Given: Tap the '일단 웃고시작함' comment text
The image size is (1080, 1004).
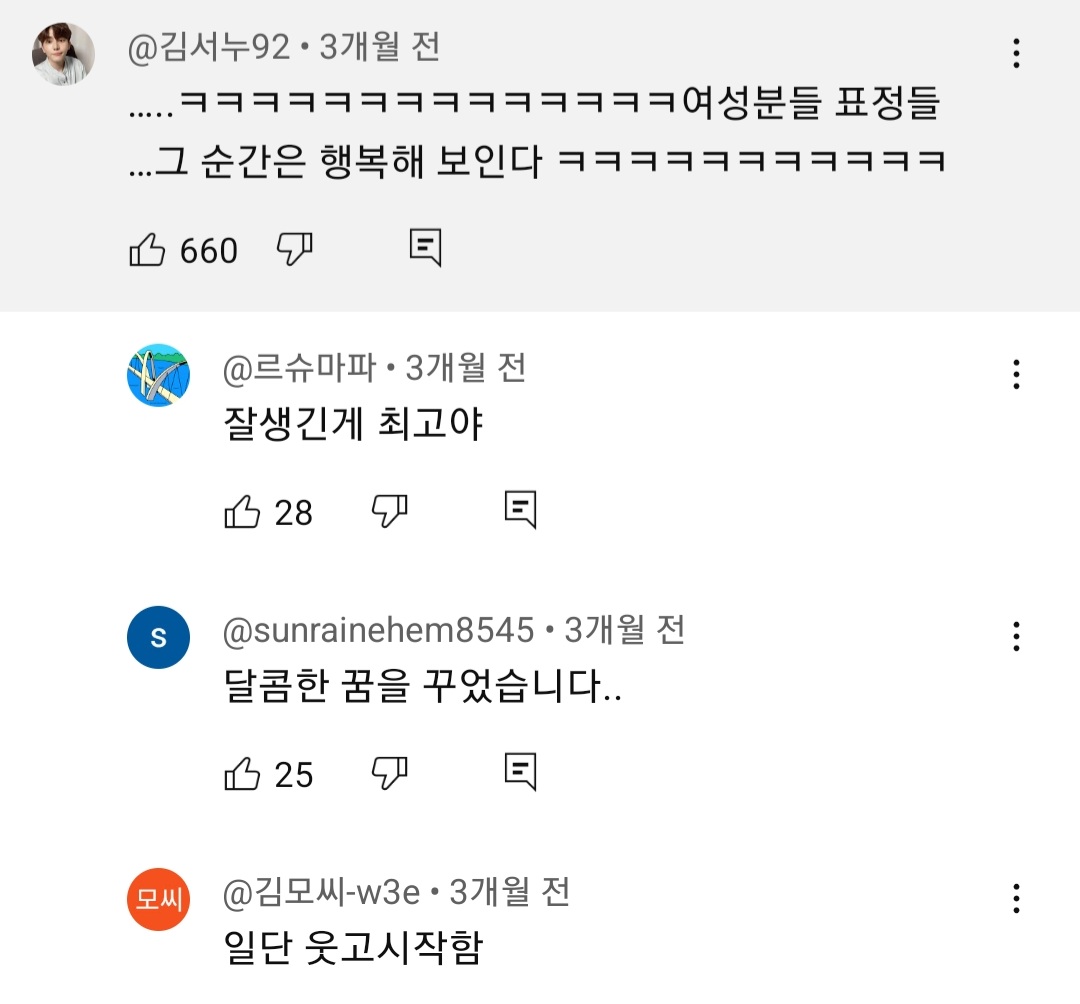Looking at the screenshot, I should 353,948.
